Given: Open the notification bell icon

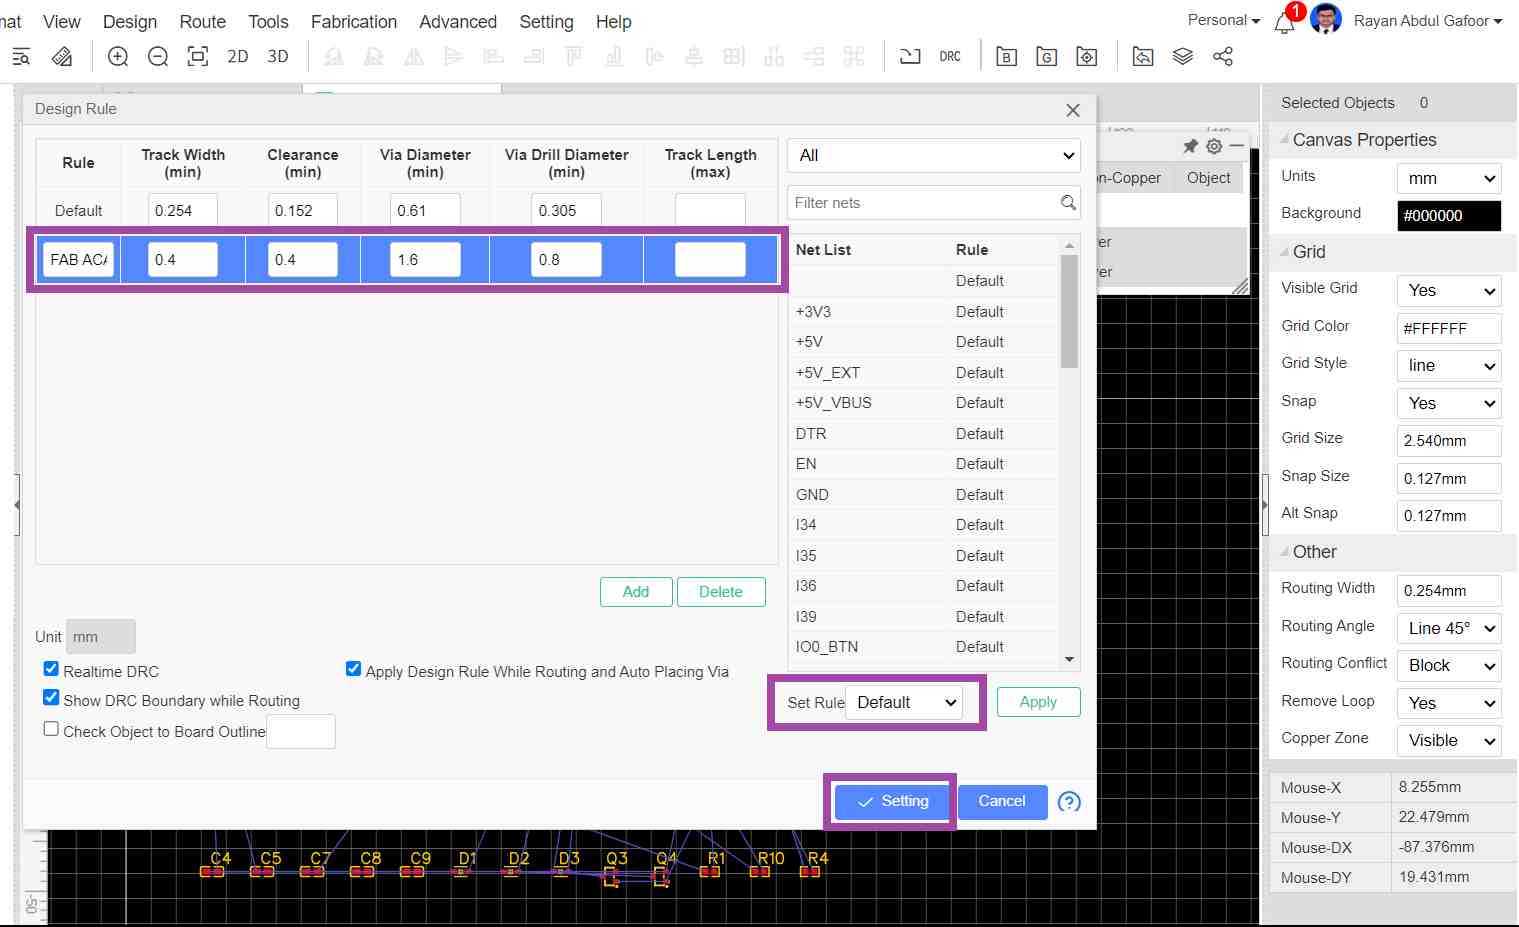Looking at the screenshot, I should click(1285, 23).
